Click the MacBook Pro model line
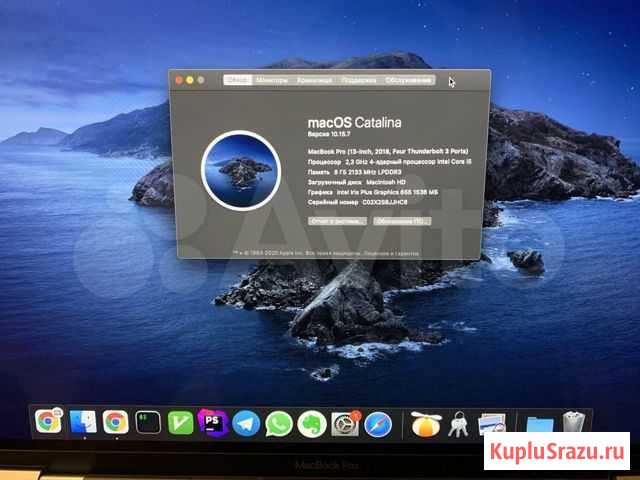The width and height of the screenshot is (640, 480). coord(388,151)
